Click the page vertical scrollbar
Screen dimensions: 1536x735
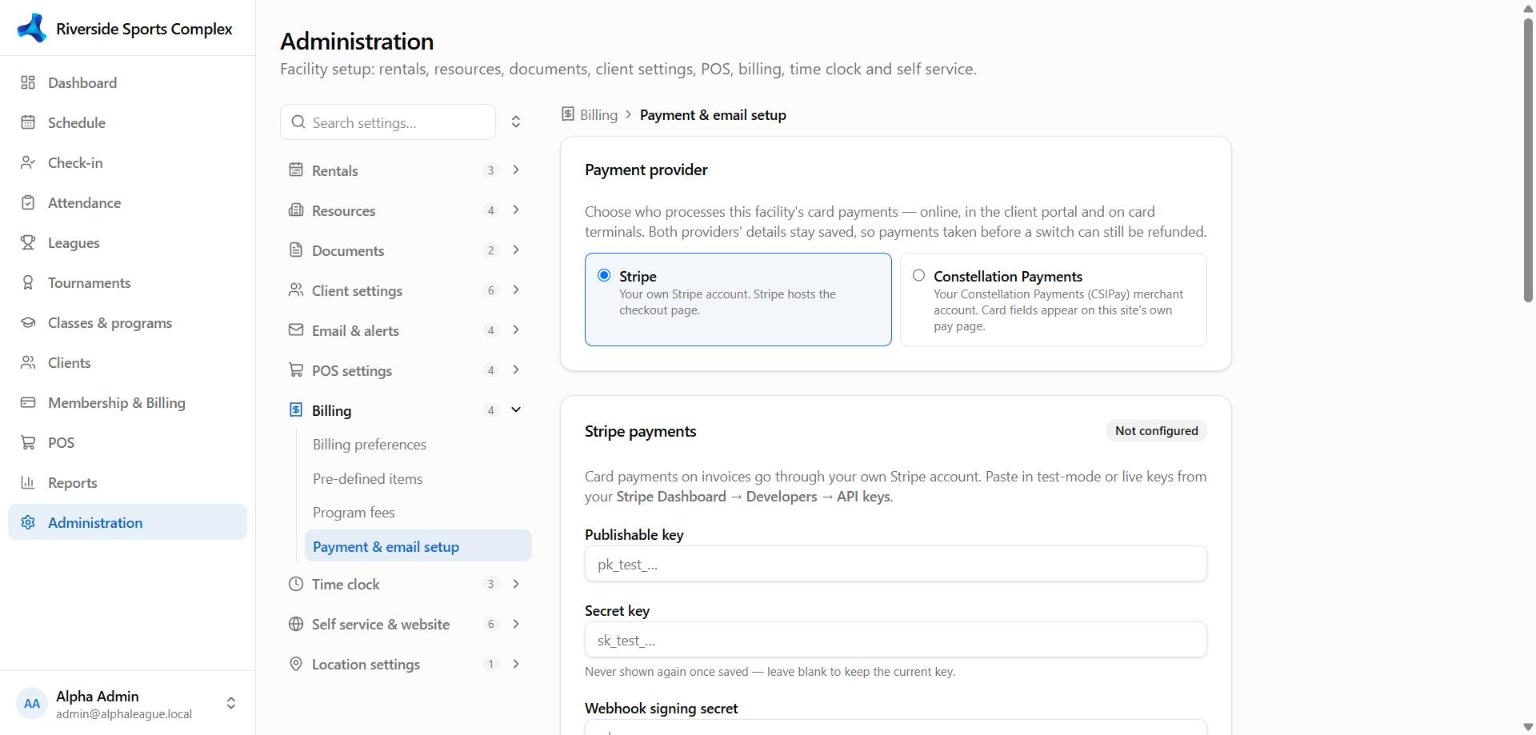pyautogui.click(x=1527, y=160)
